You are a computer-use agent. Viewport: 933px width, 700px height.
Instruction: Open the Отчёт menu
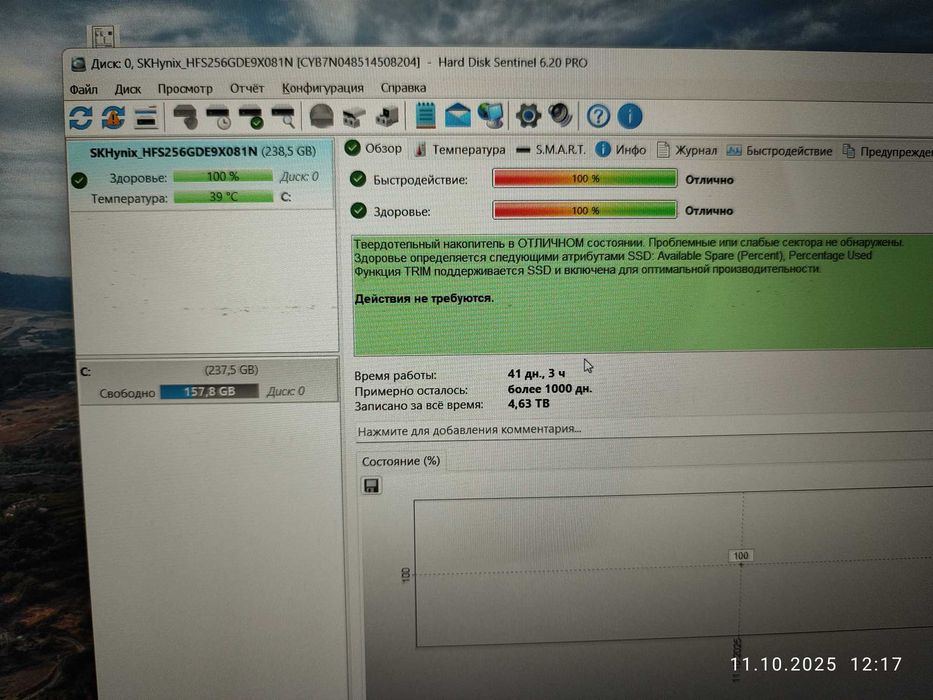pyautogui.click(x=247, y=88)
